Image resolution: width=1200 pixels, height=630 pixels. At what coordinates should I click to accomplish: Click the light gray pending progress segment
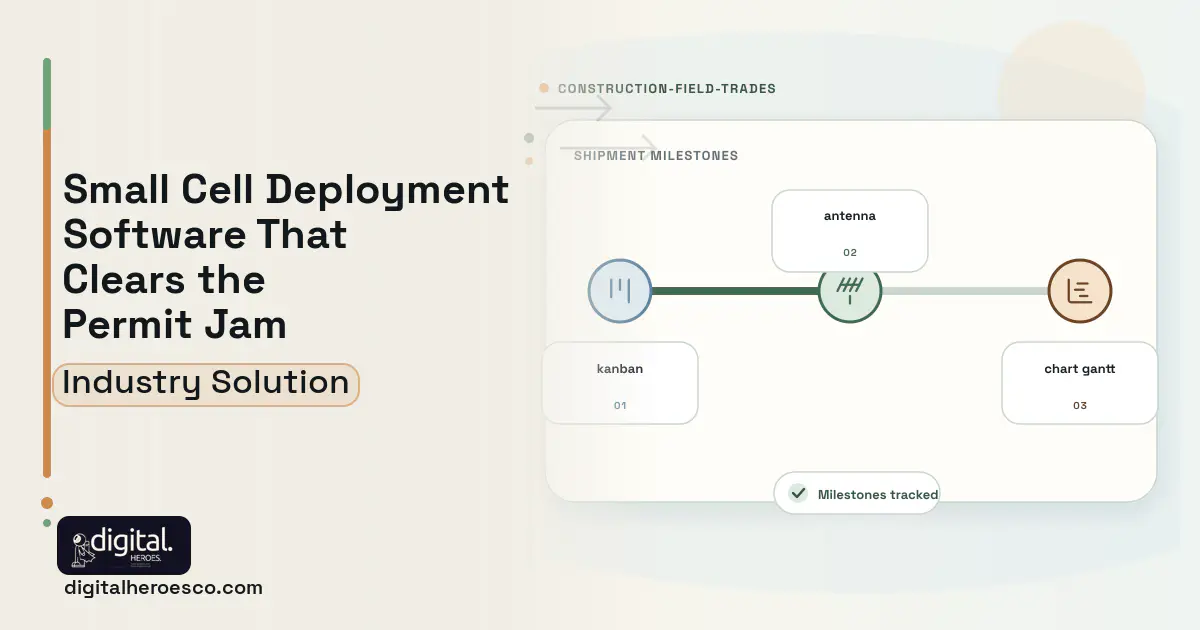click(x=965, y=291)
